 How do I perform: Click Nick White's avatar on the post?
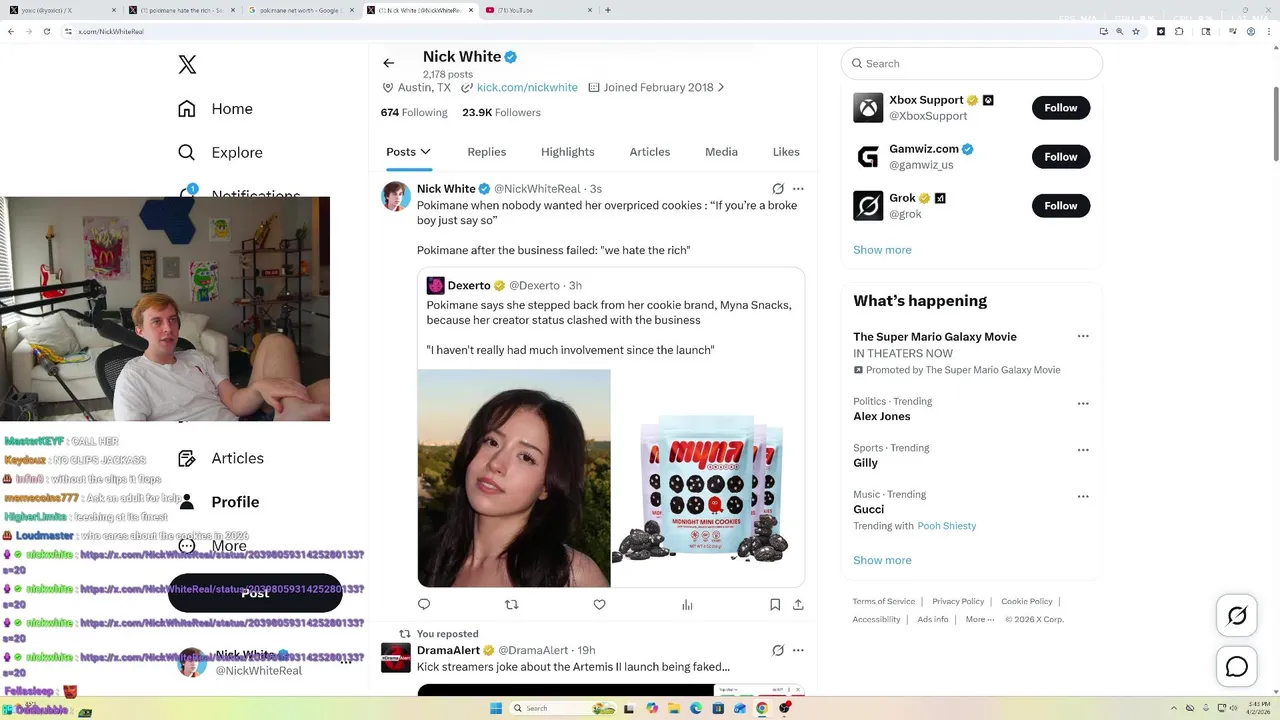tap(396, 196)
